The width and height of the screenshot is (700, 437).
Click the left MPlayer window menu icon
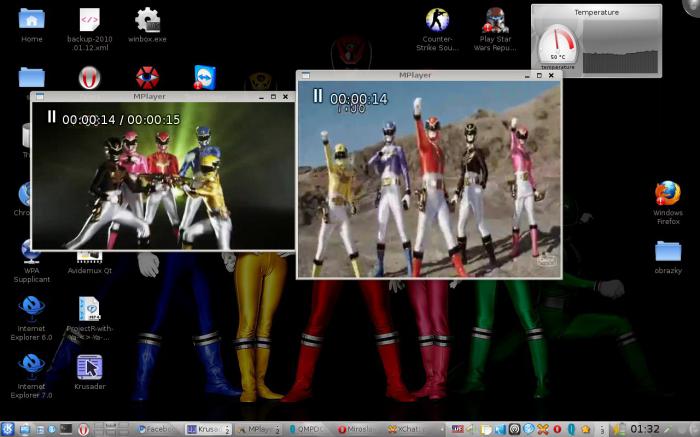[x=39, y=96]
